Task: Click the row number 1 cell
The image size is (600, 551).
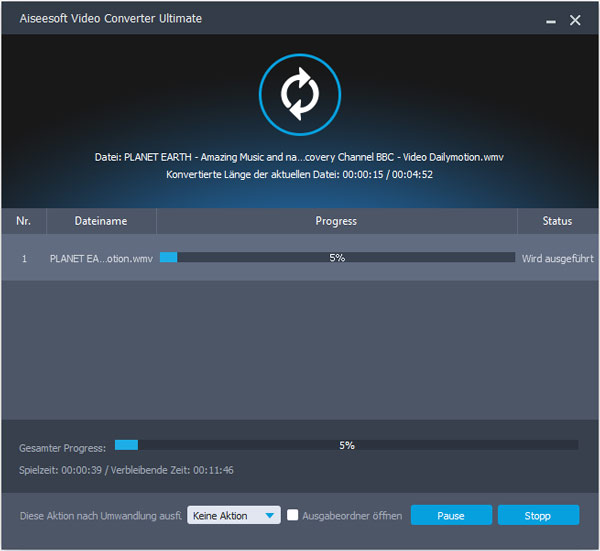Action: 24,258
